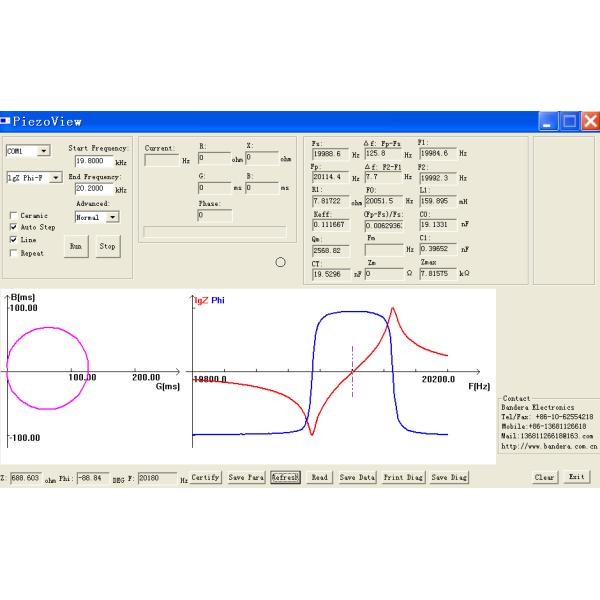Enable the Ceramic checkbox
600x600 pixels.
13,215
